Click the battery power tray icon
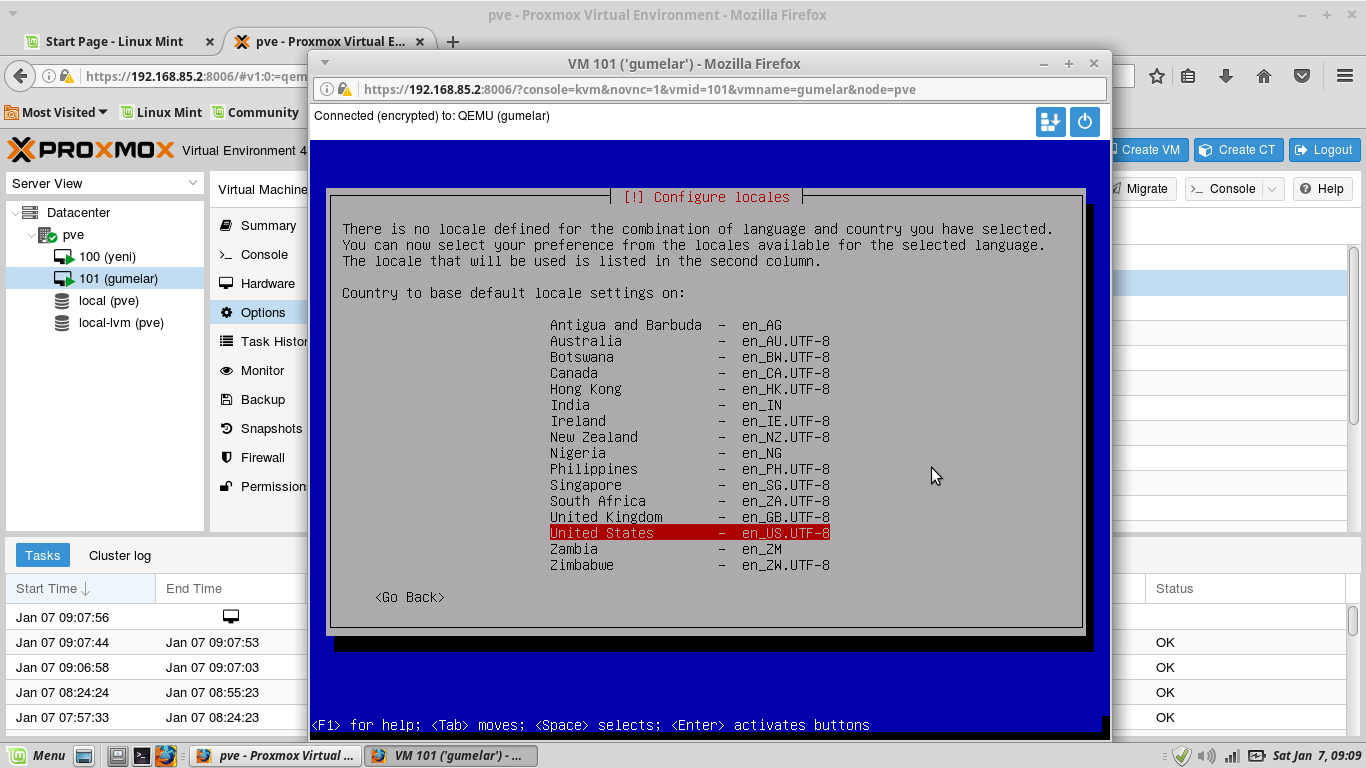Viewport: 1366px width, 768px height. point(1255,756)
